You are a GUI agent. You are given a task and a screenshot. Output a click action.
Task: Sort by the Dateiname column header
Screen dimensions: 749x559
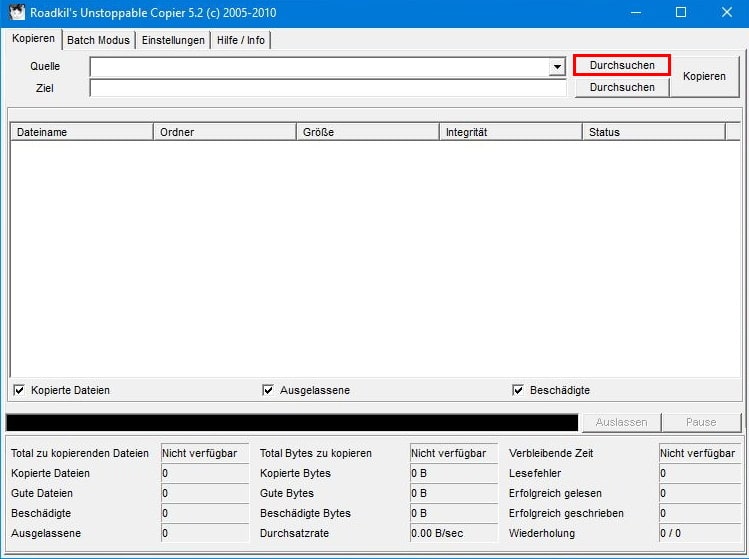click(82, 132)
